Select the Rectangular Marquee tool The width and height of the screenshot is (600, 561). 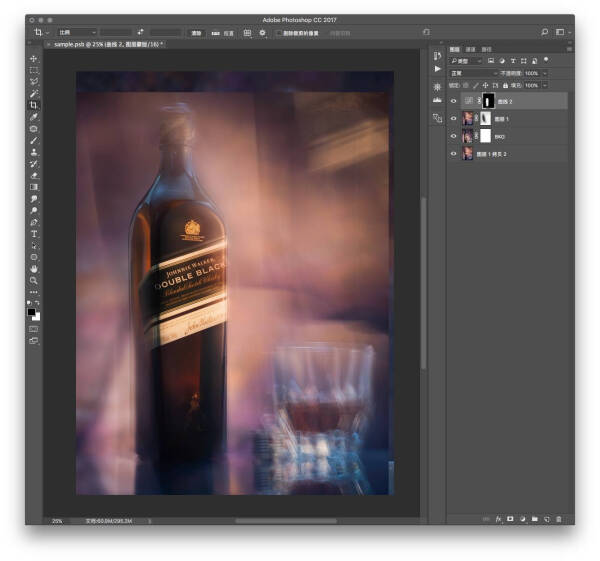(x=34, y=70)
